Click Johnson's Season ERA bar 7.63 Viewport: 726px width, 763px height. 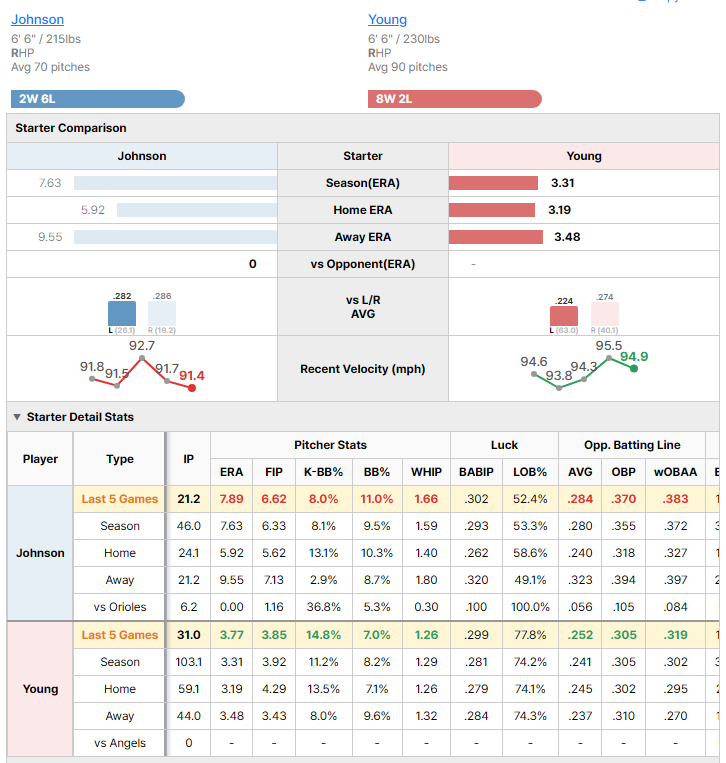(175, 183)
